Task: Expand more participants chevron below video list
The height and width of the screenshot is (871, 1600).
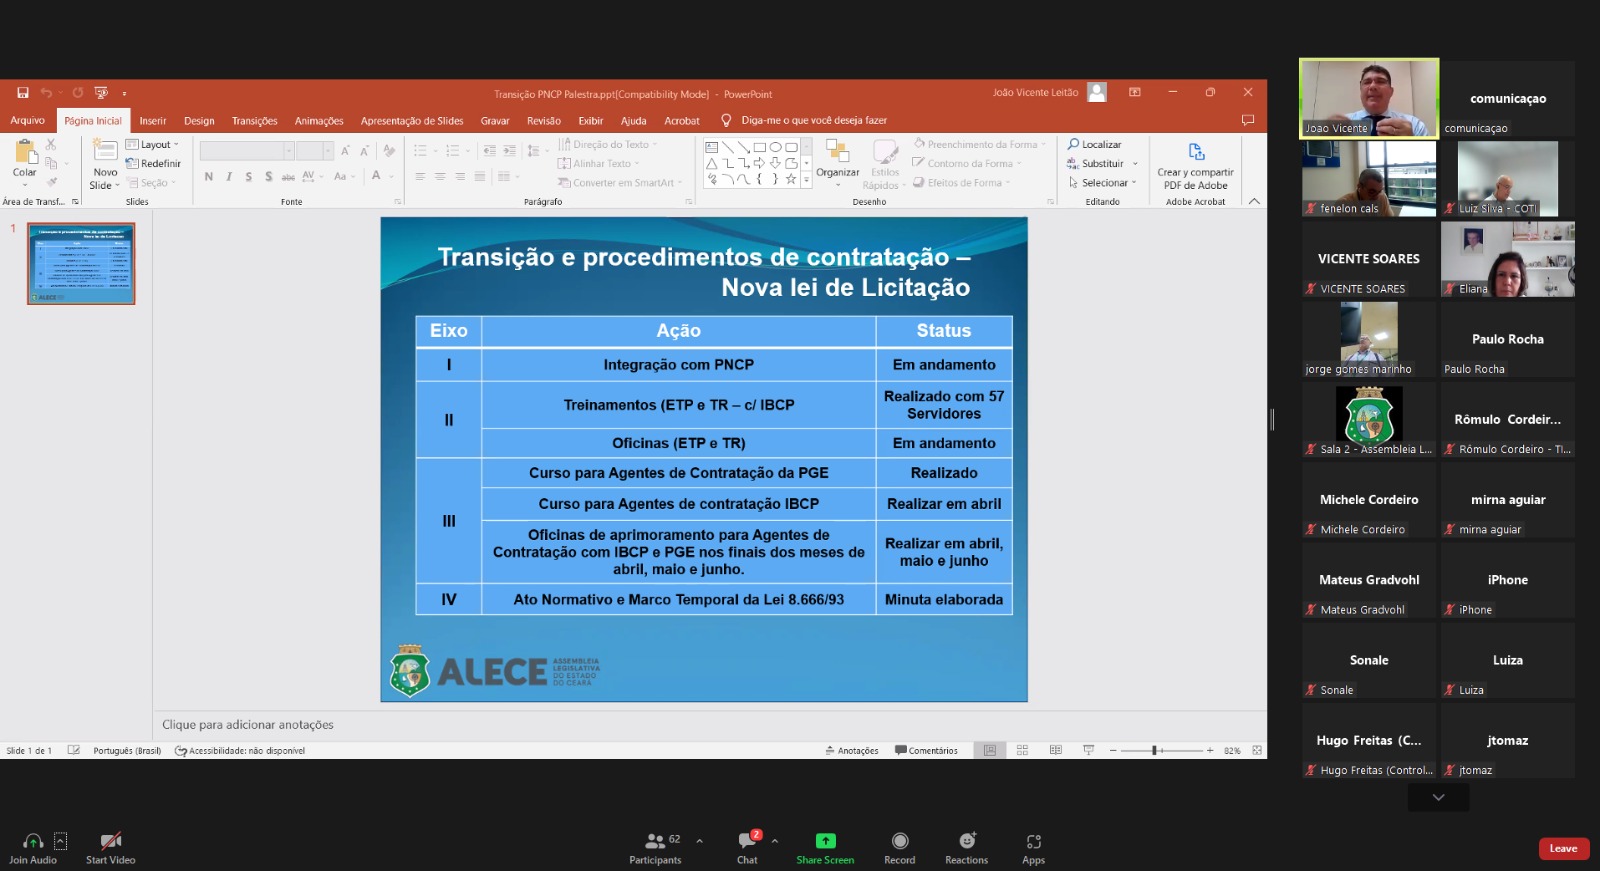Action: (1438, 797)
